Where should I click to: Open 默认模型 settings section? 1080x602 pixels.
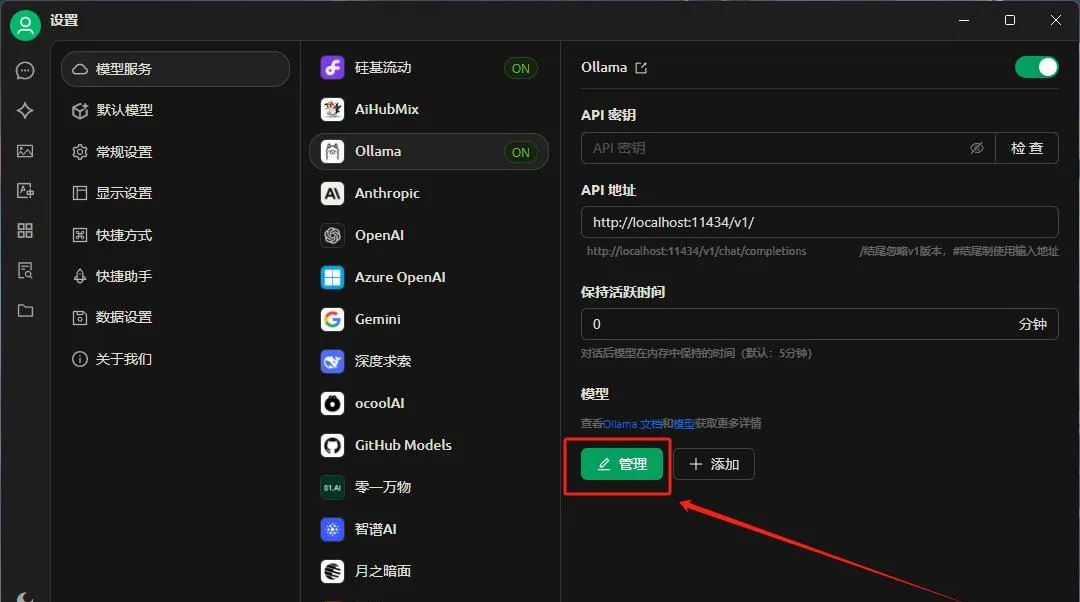(x=175, y=110)
